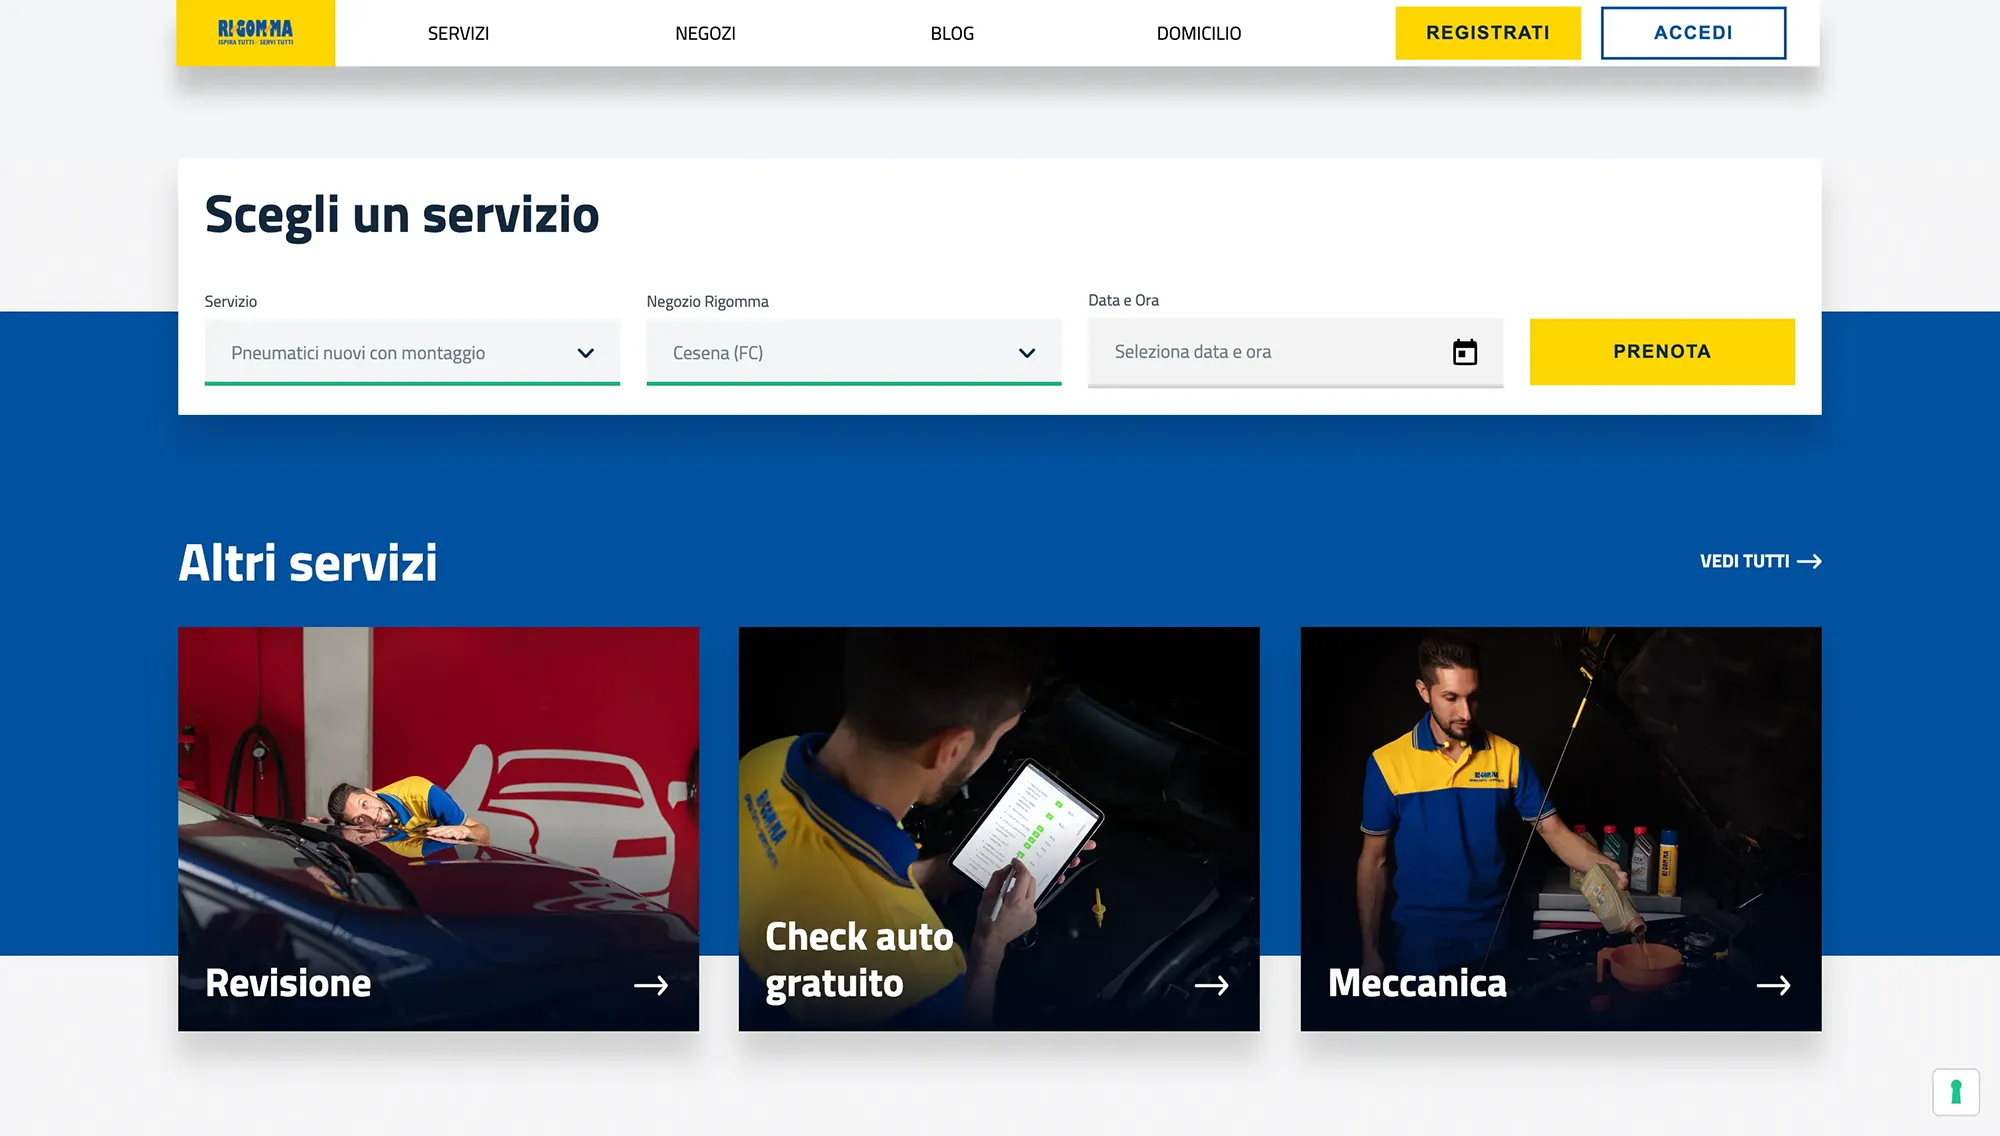Click the arrow on Revisione card
The image size is (2000, 1136).
651,985
